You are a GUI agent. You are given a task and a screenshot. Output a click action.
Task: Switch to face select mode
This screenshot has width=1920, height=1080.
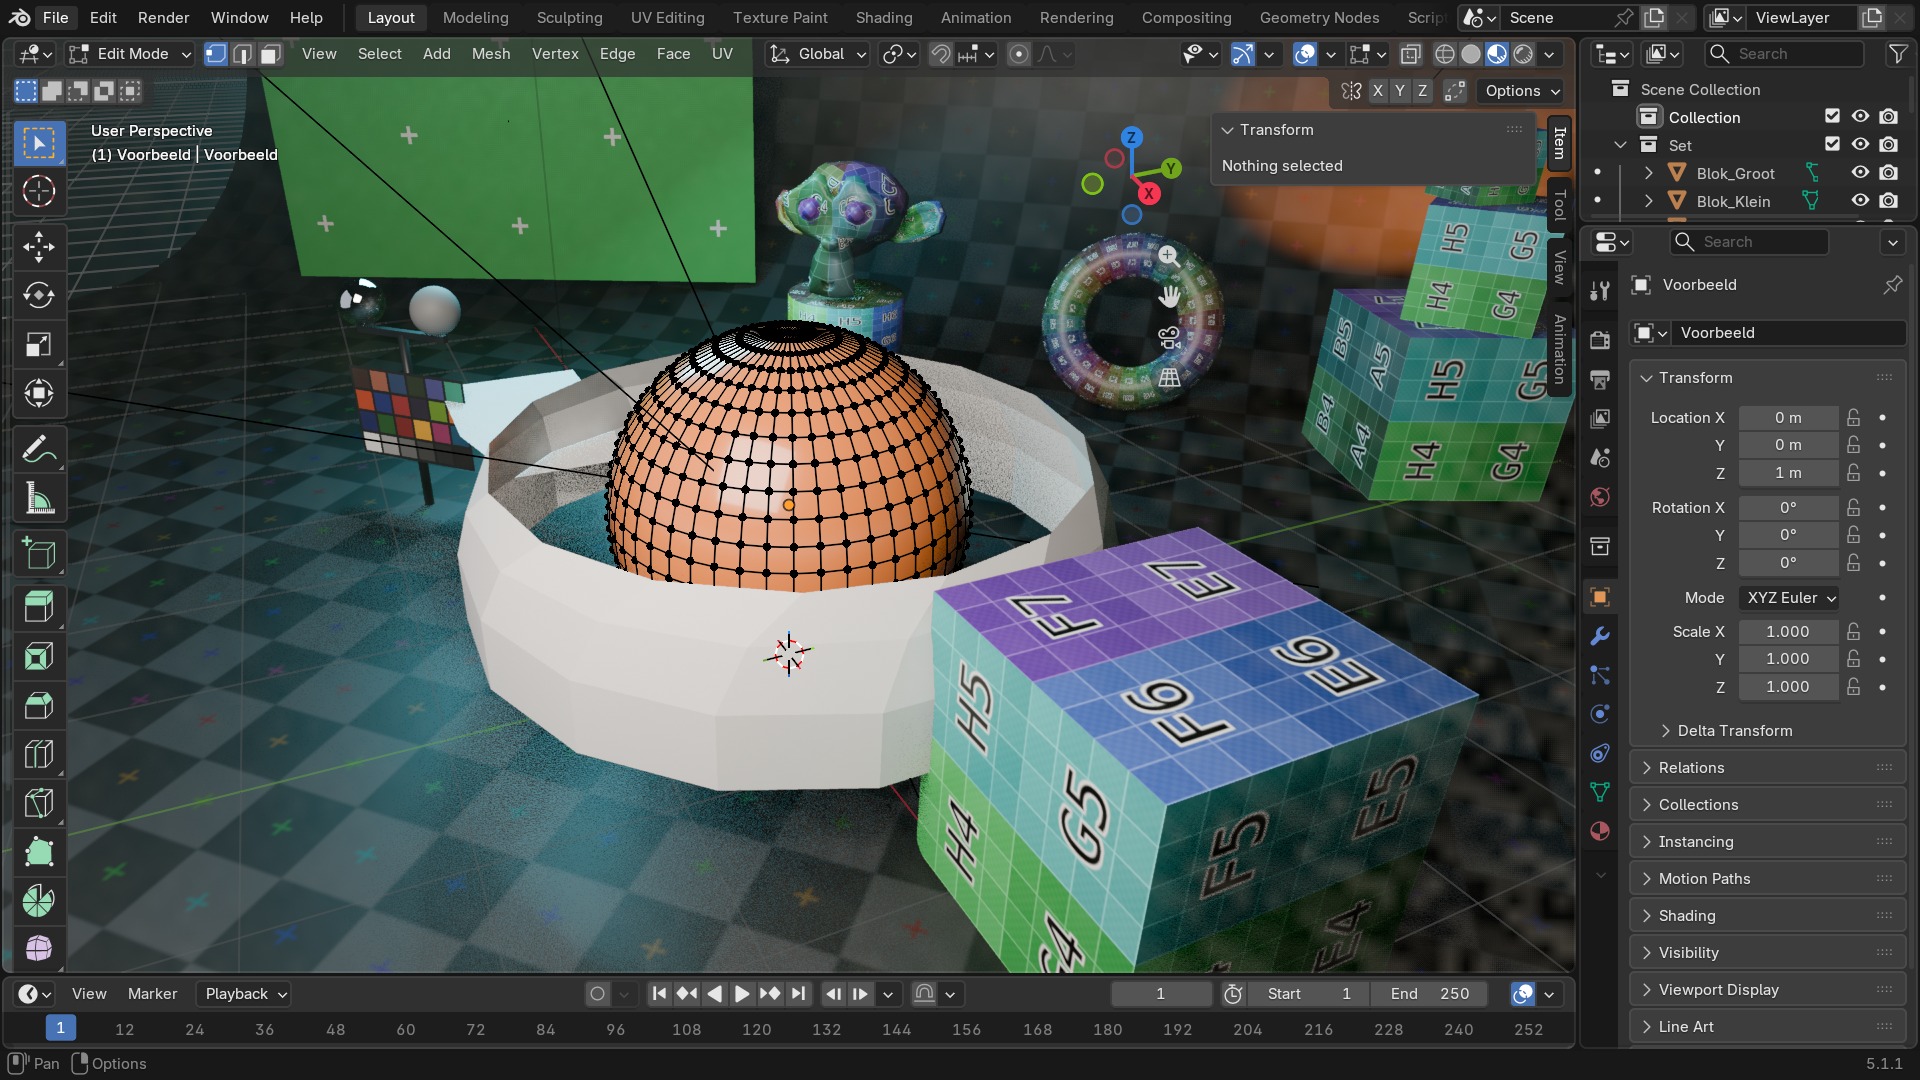pos(270,54)
